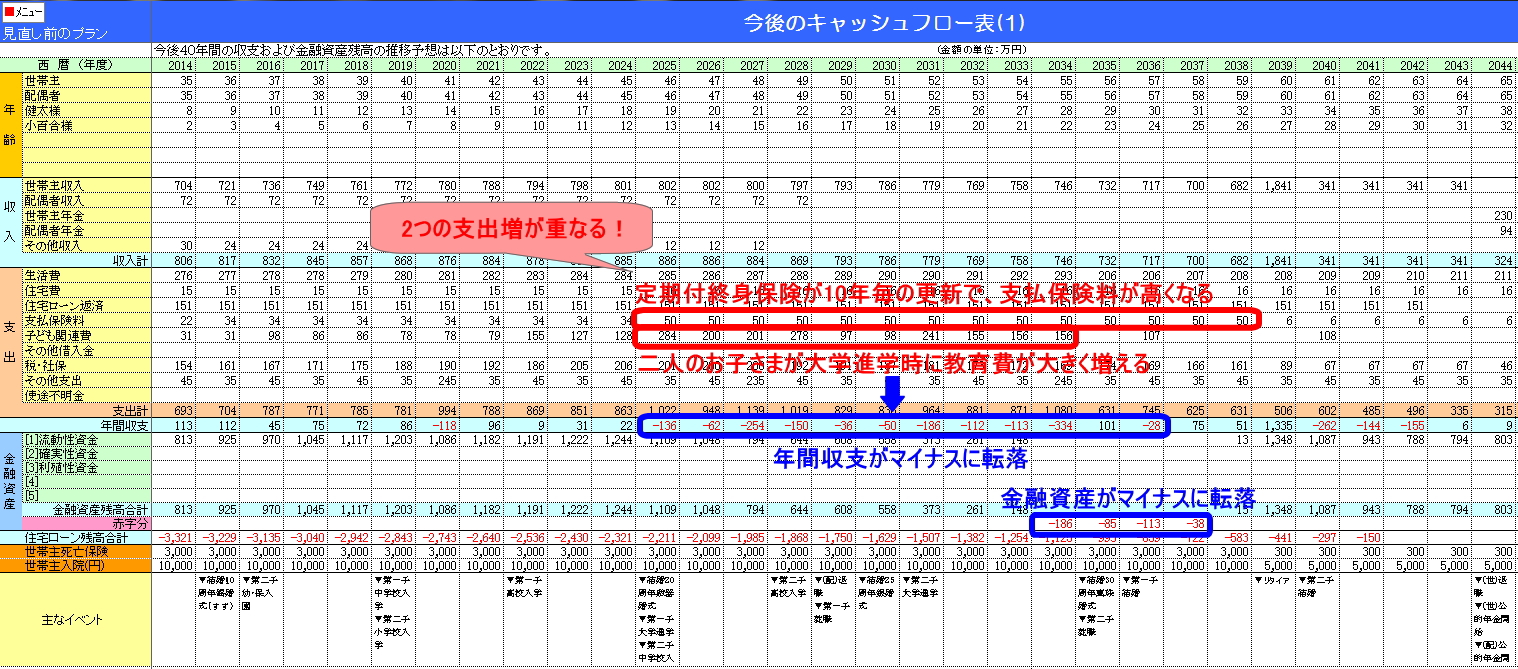The width and height of the screenshot is (1518, 669).
Task: Click the メニュー button
Action: [23, 13]
